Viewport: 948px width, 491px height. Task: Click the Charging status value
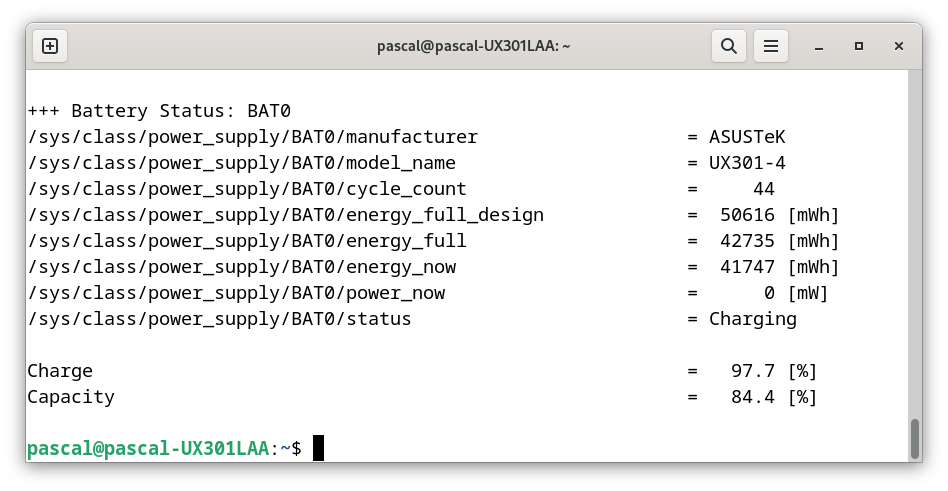click(x=753, y=319)
